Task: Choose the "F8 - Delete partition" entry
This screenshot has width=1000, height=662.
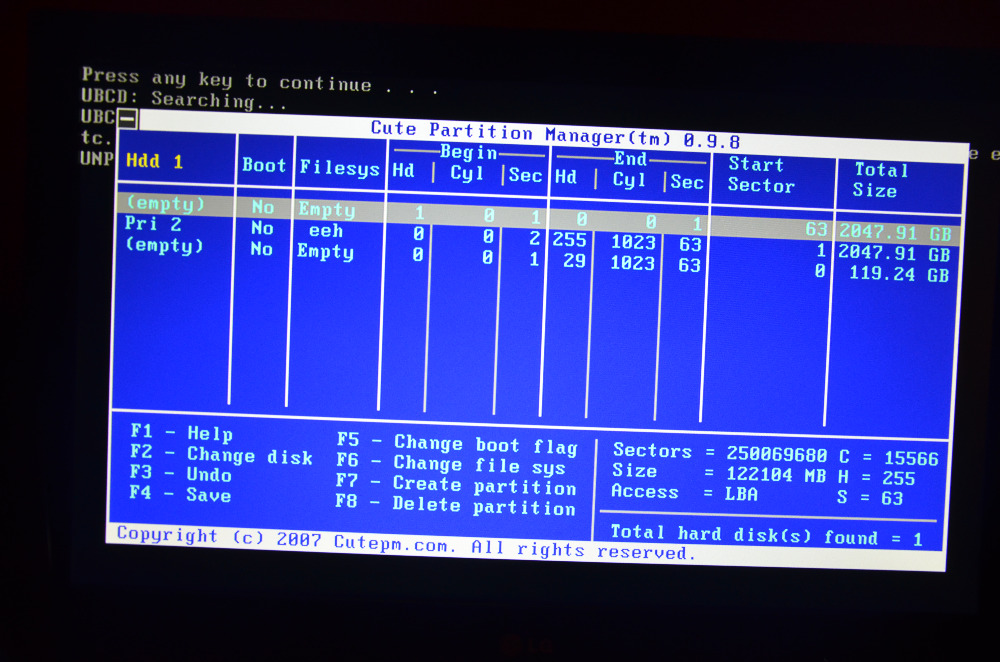Action: tap(455, 504)
